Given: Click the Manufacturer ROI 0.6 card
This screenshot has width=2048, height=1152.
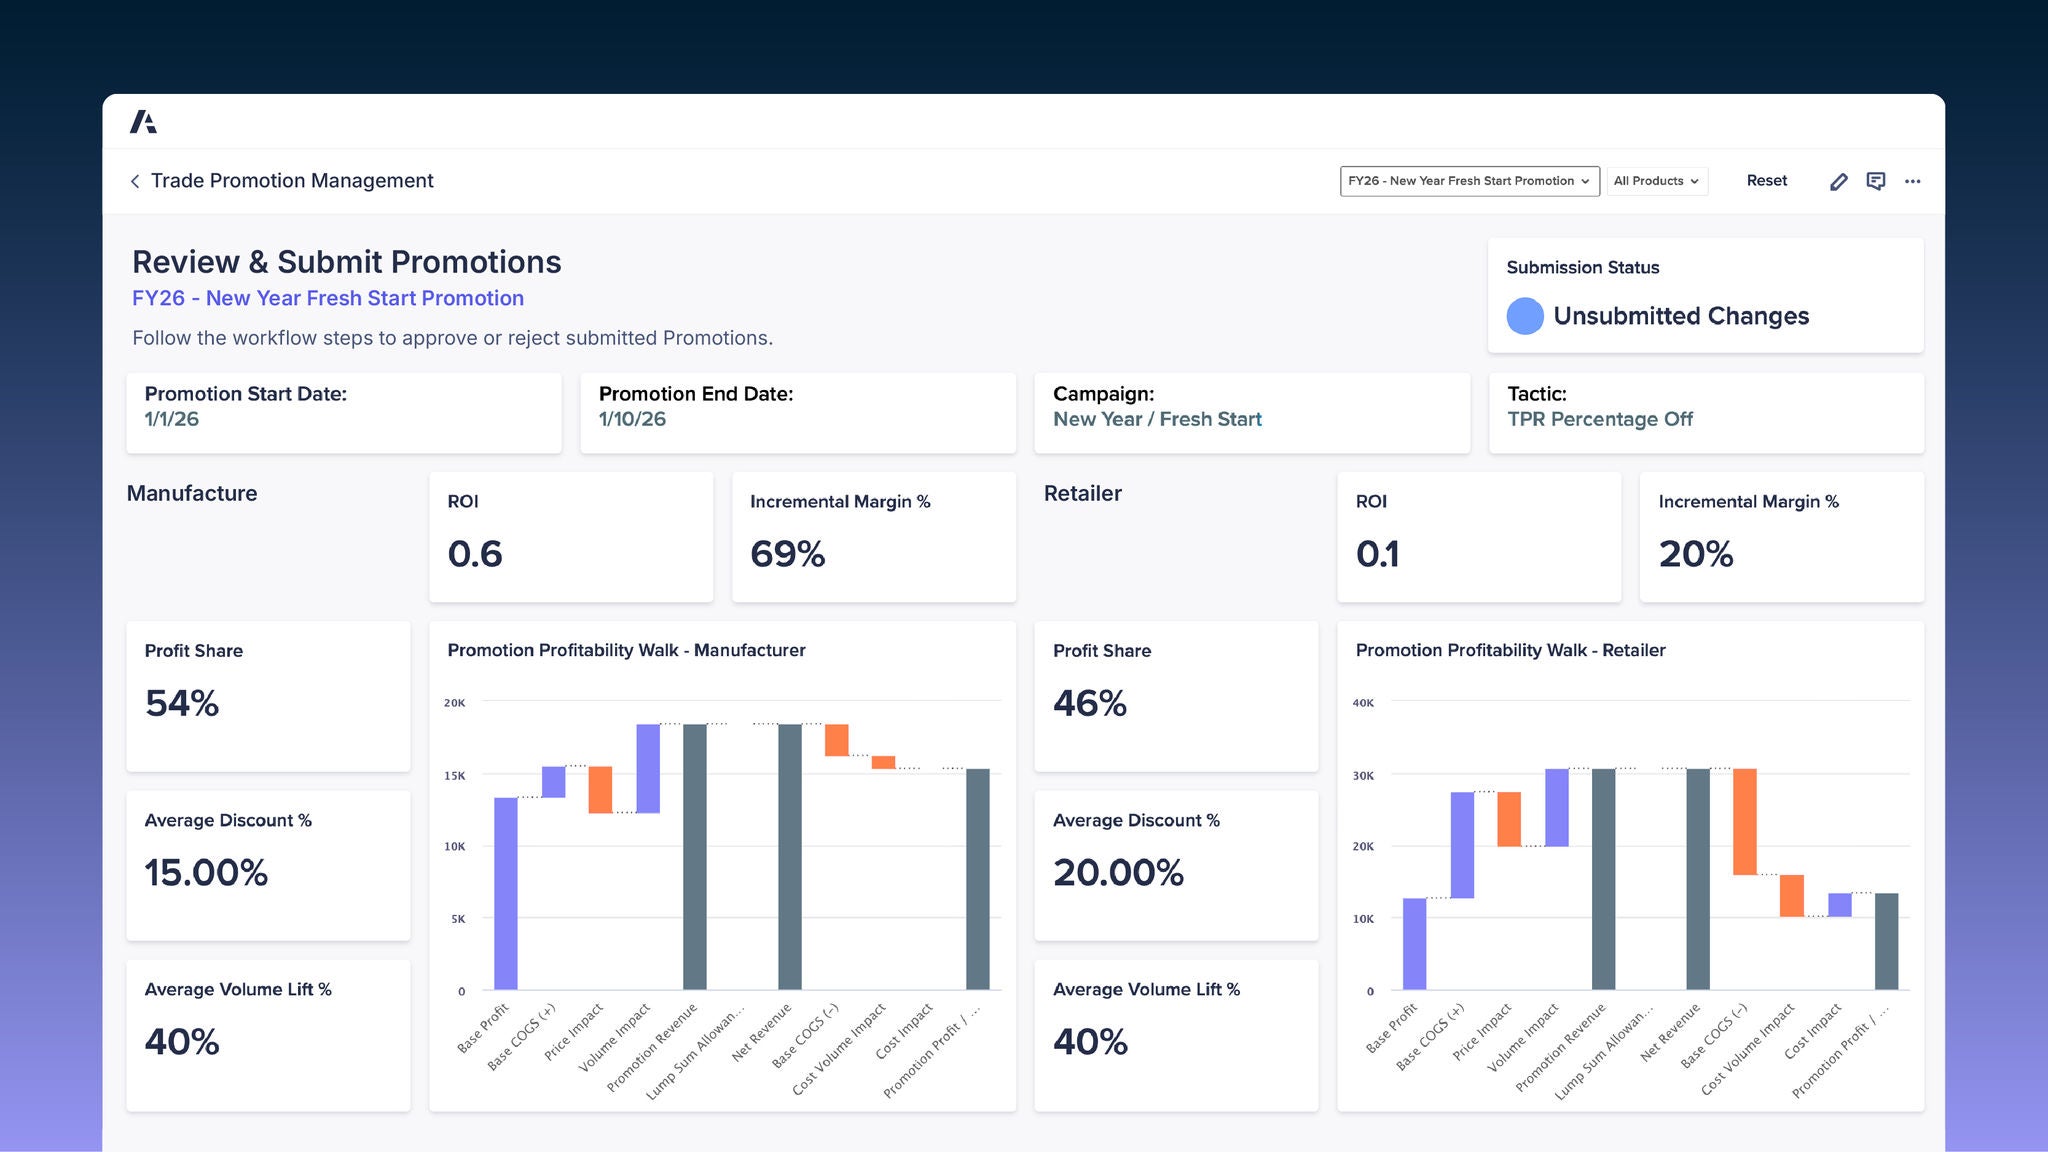Looking at the screenshot, I should pyautogui.click(x=570, y=536).
